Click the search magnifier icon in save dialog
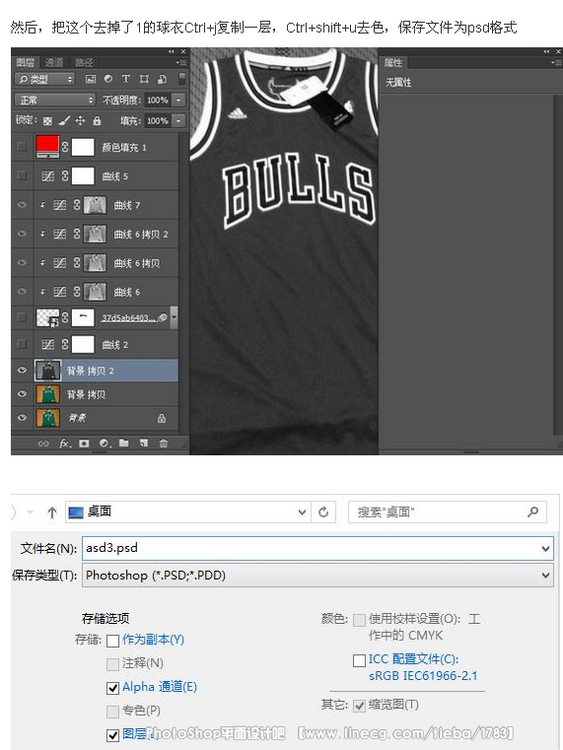This screenshot has height=750, width=563. pos(533,512)
